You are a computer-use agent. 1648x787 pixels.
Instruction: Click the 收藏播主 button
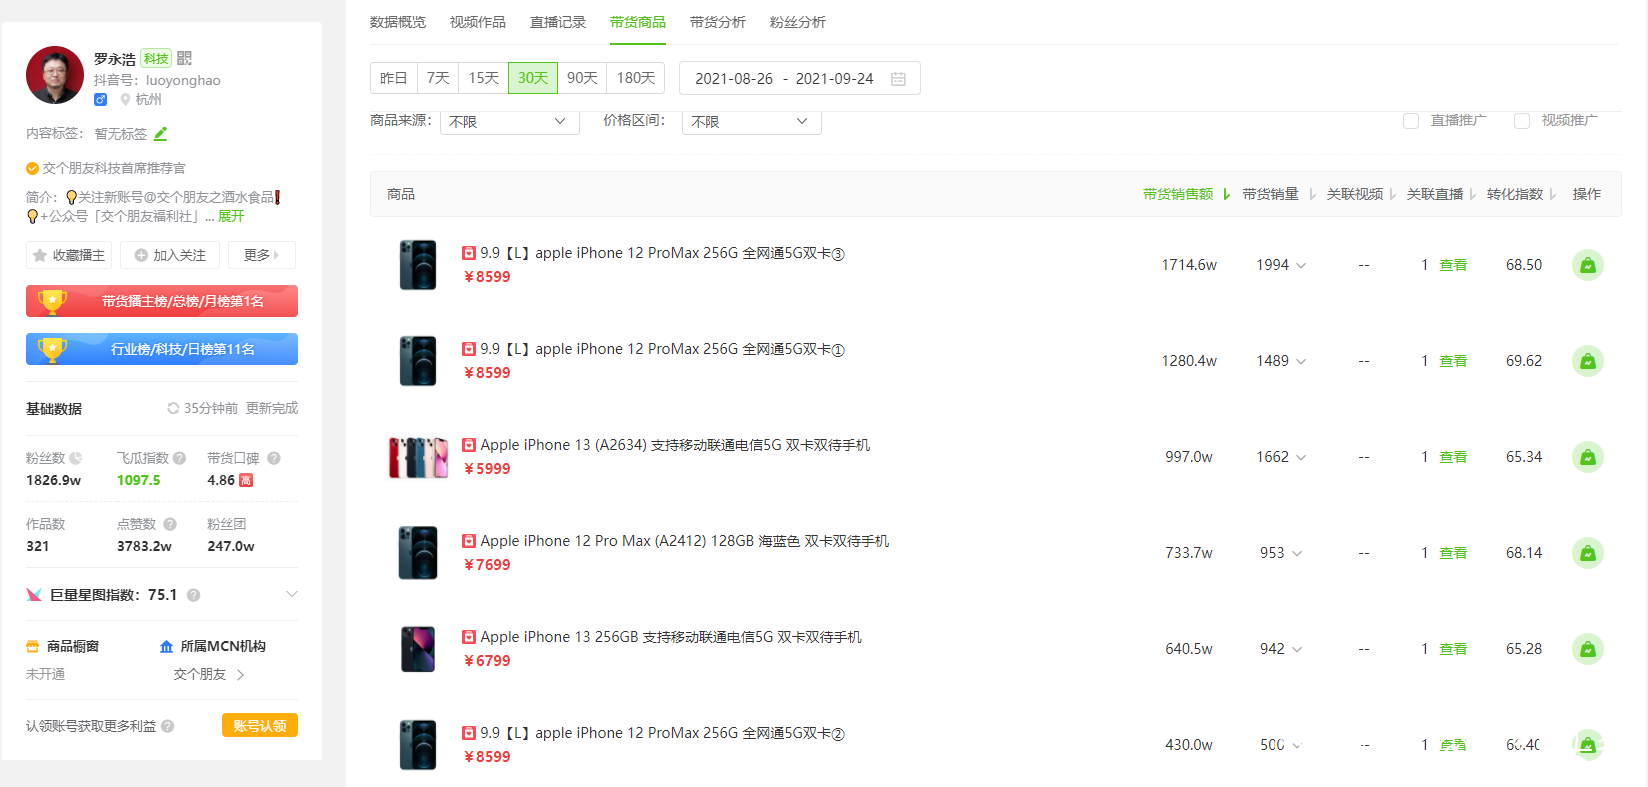69,255
